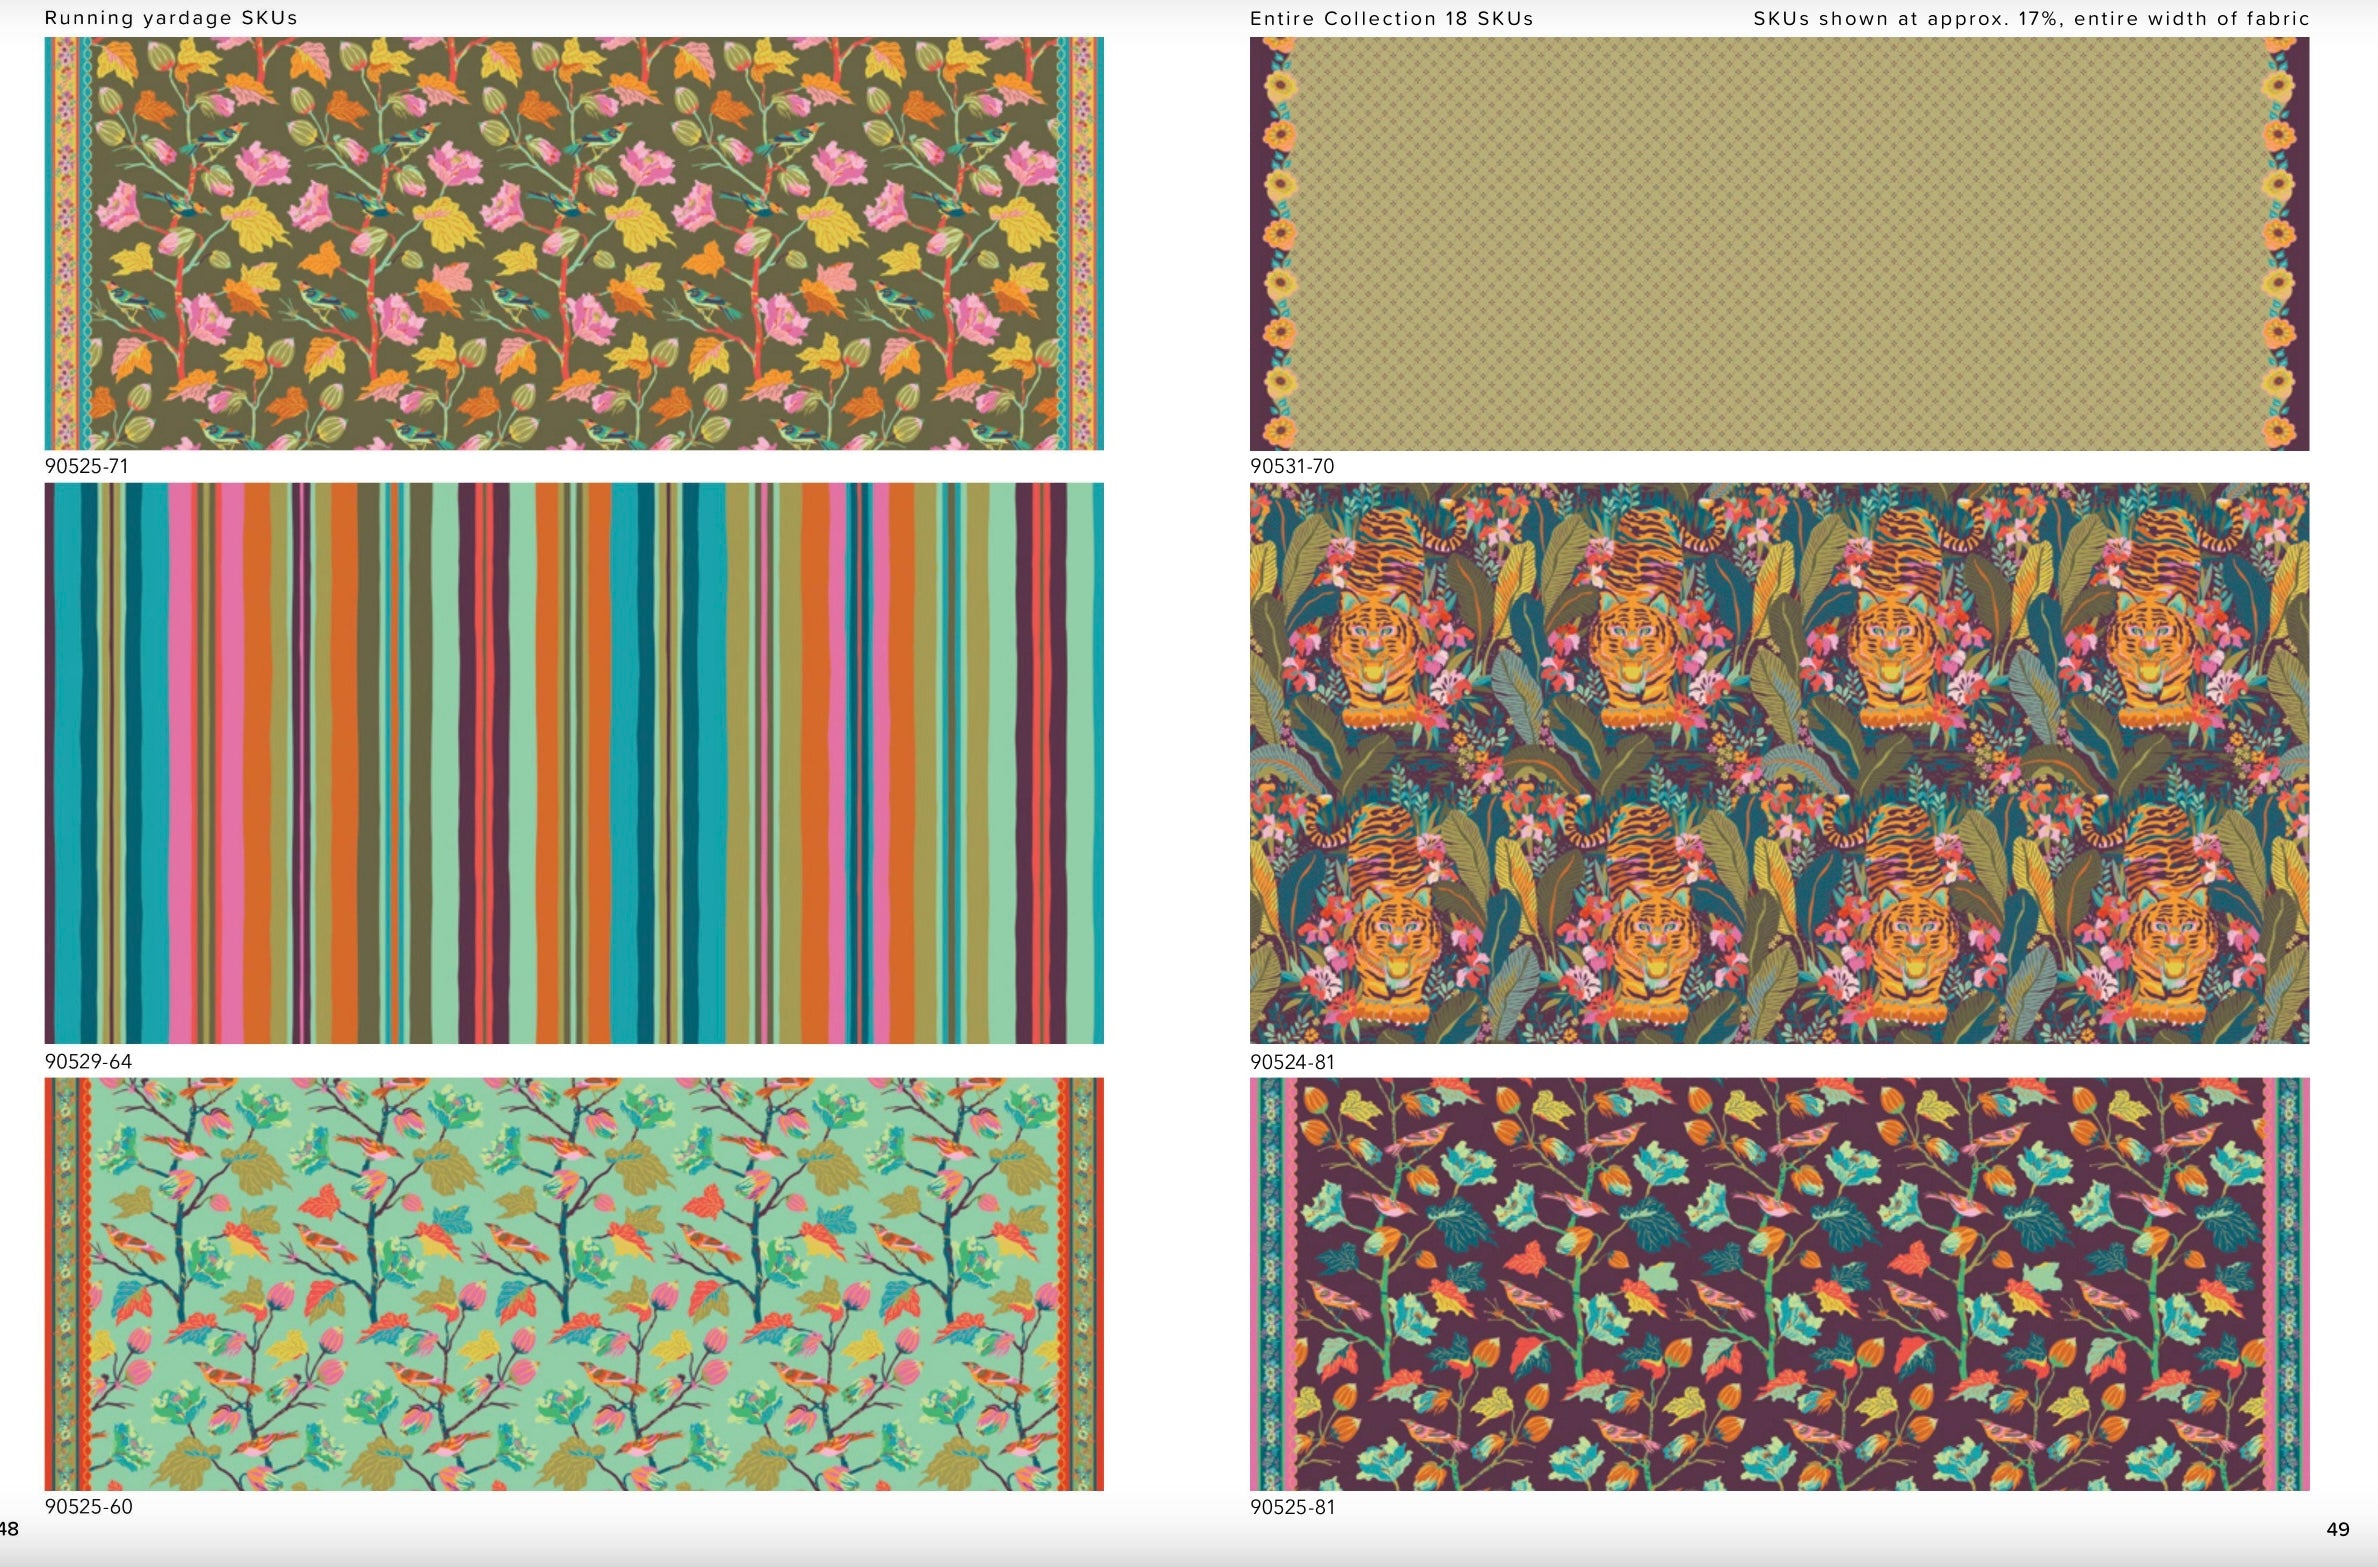Click the olive floral bird fabric swatch 90525-71

[574, 243]
